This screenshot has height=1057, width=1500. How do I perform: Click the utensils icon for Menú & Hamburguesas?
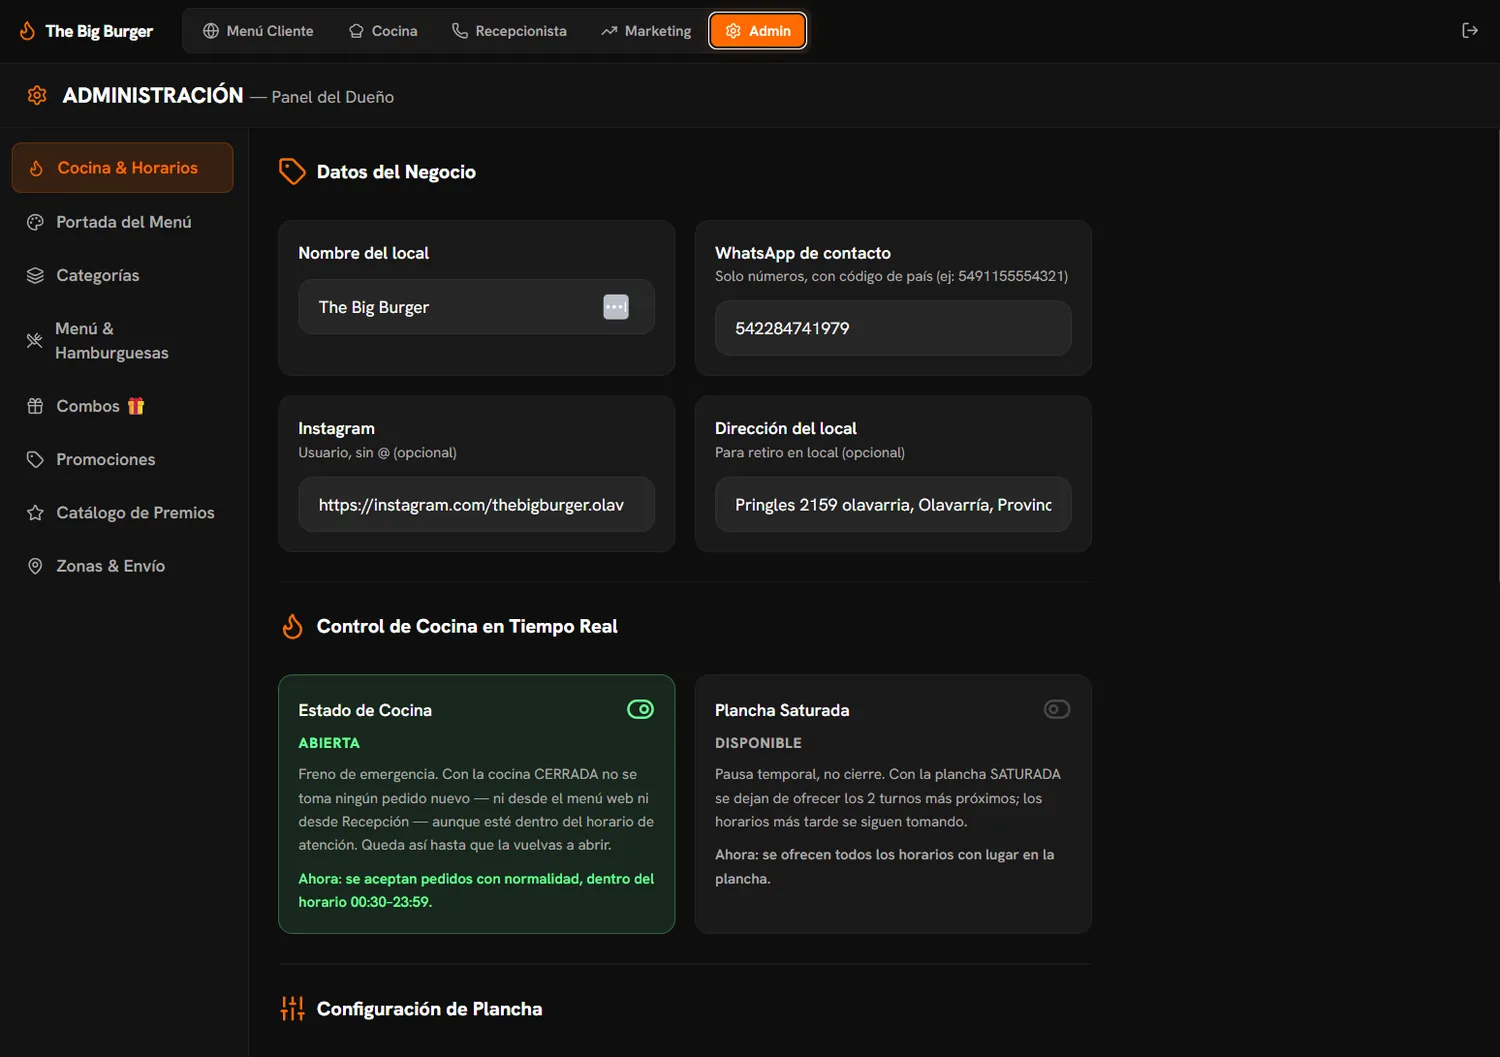34,341
